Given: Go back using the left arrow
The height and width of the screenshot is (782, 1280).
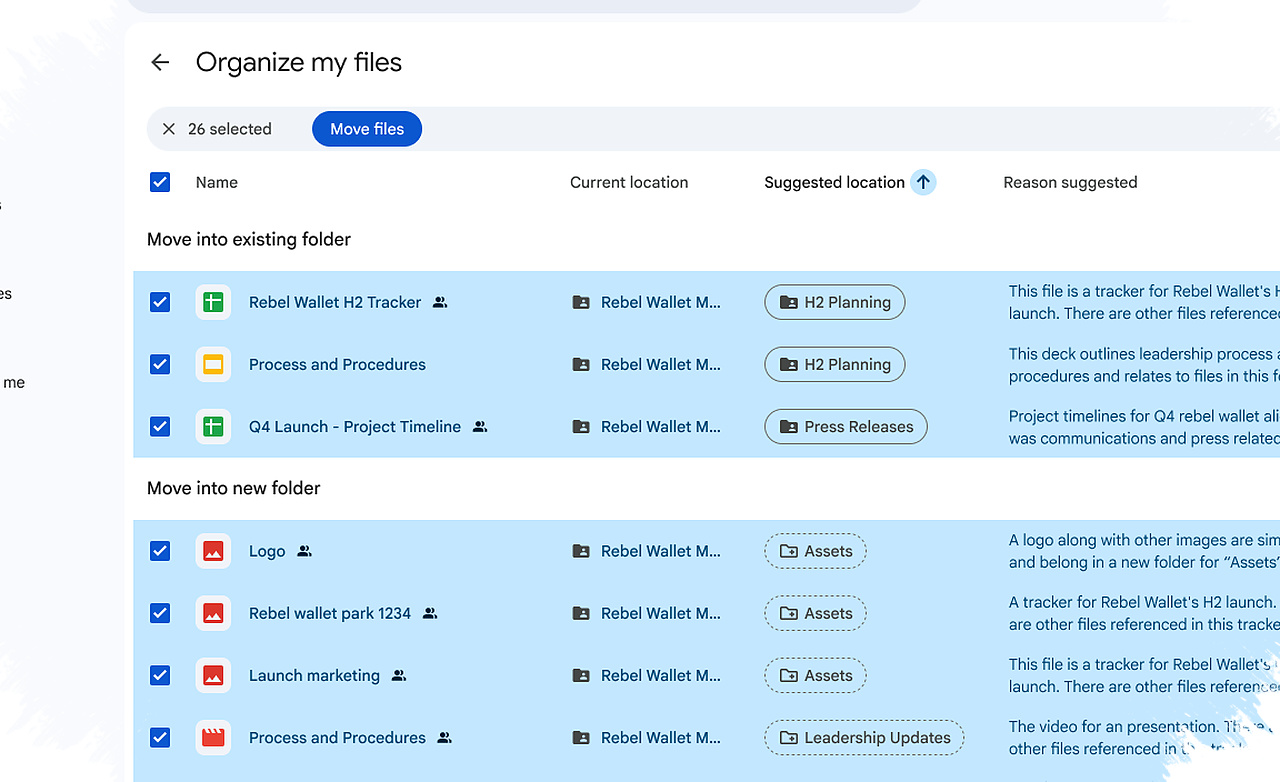Looking at the screenshot, I should click(160, 62).
